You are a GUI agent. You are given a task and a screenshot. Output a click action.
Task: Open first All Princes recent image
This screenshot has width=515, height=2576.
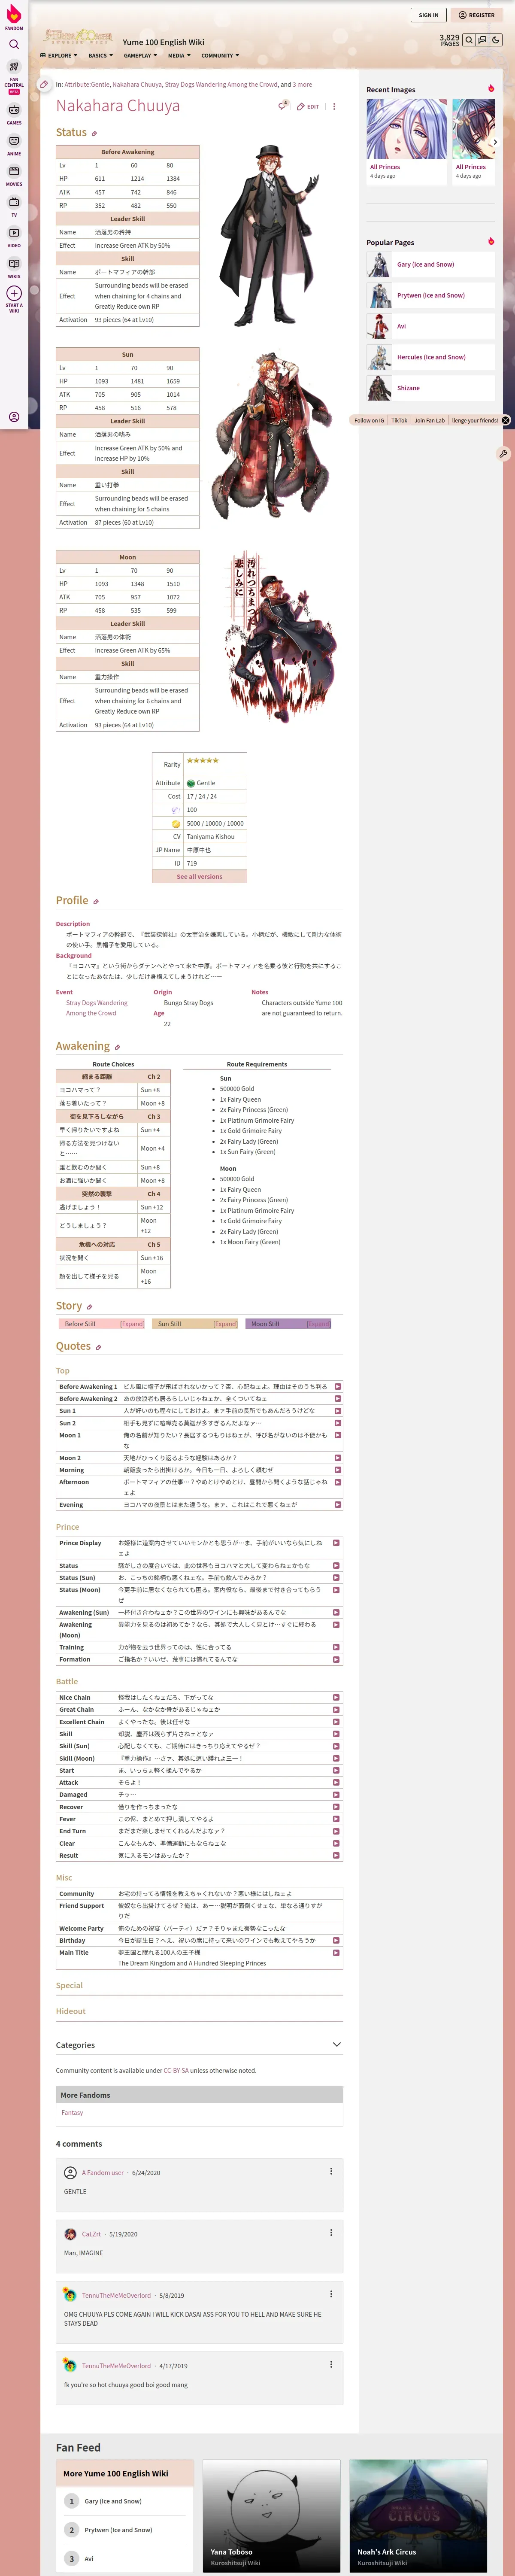pos(406,129)
